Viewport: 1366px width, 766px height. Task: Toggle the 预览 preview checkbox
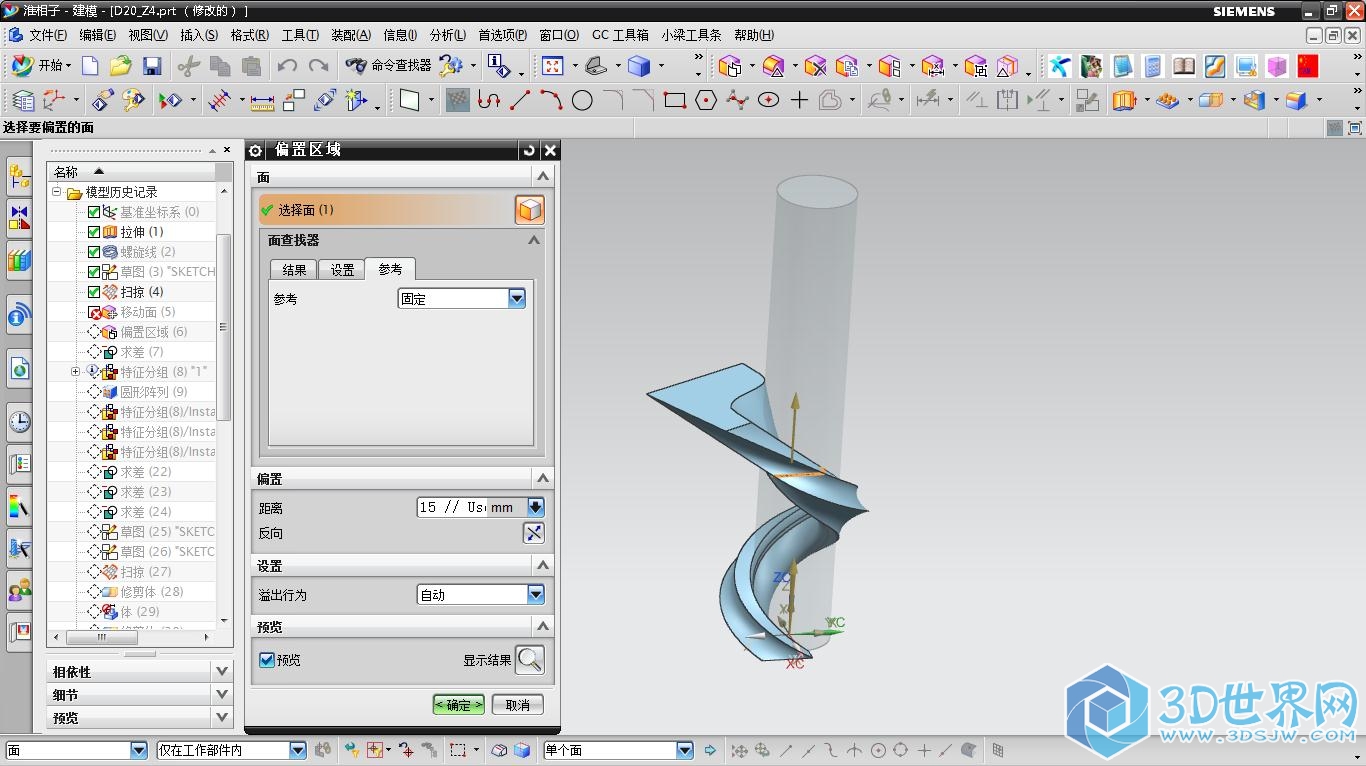tap(267, 660)
